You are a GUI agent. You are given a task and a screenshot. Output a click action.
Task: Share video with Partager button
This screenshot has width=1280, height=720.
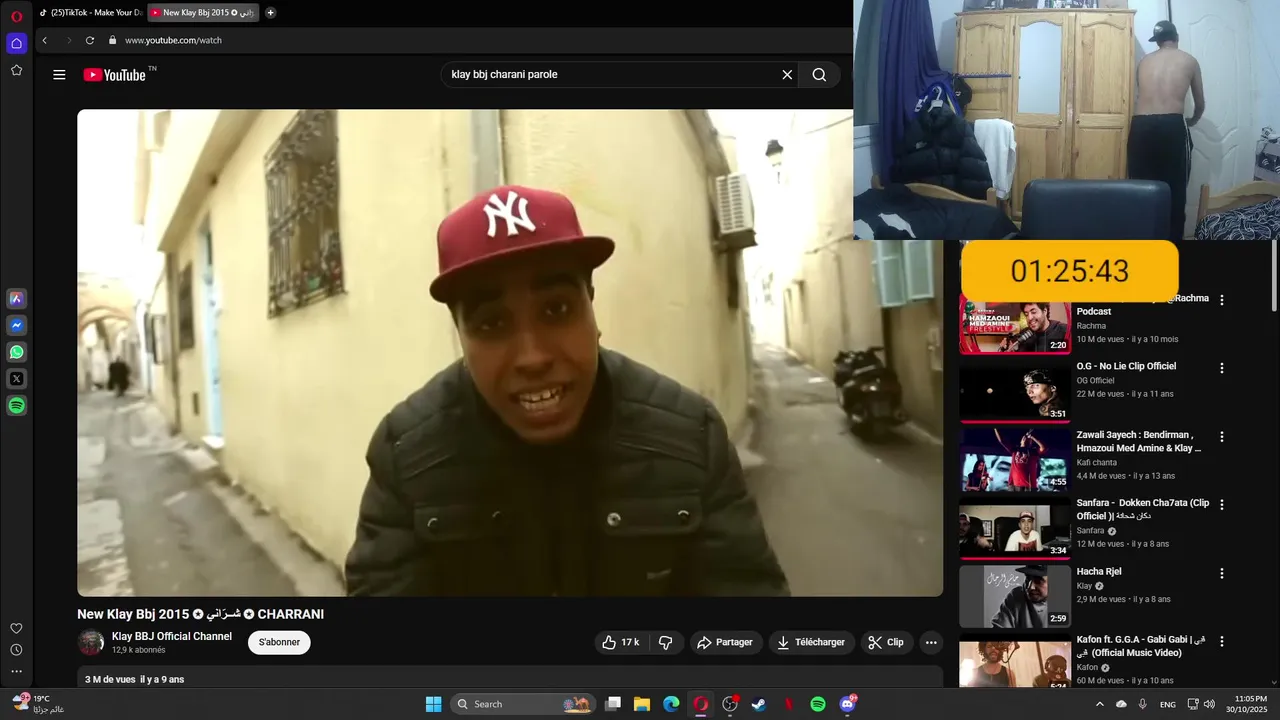pyautogui.click(x=726, y=642)
